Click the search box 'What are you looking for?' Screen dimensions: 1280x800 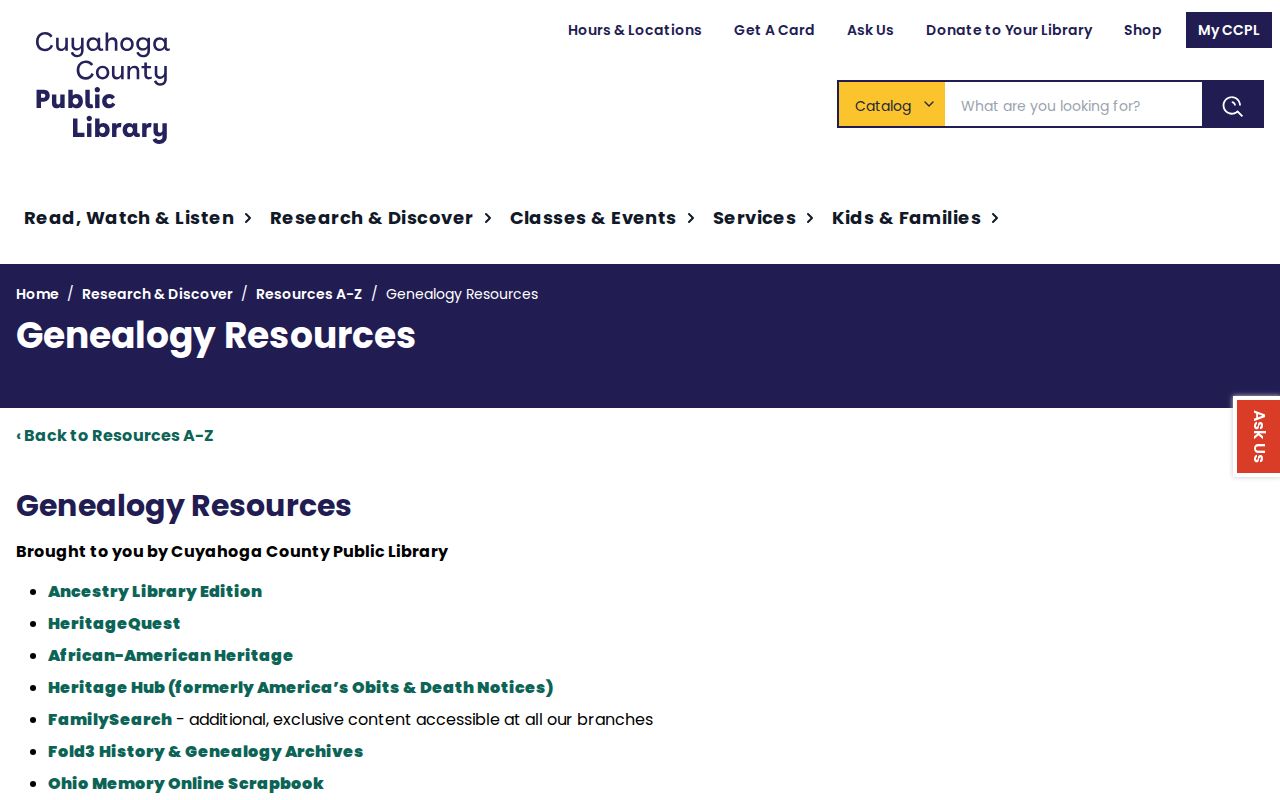tap(1073, 105)
